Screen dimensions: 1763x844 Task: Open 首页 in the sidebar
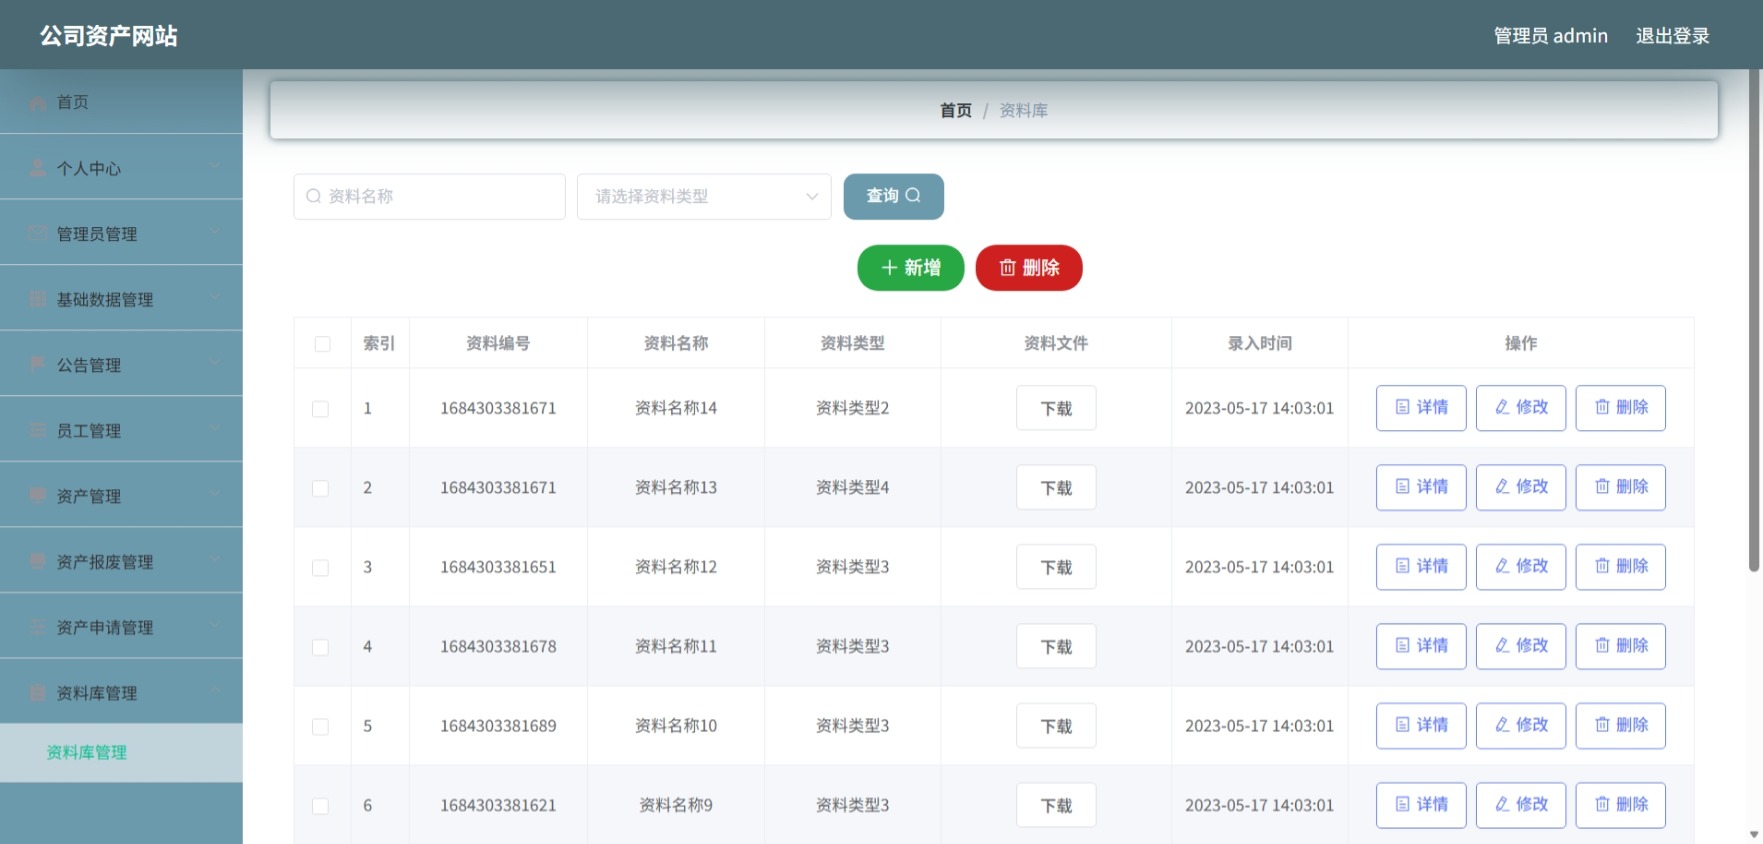click(x=121, y=102)
